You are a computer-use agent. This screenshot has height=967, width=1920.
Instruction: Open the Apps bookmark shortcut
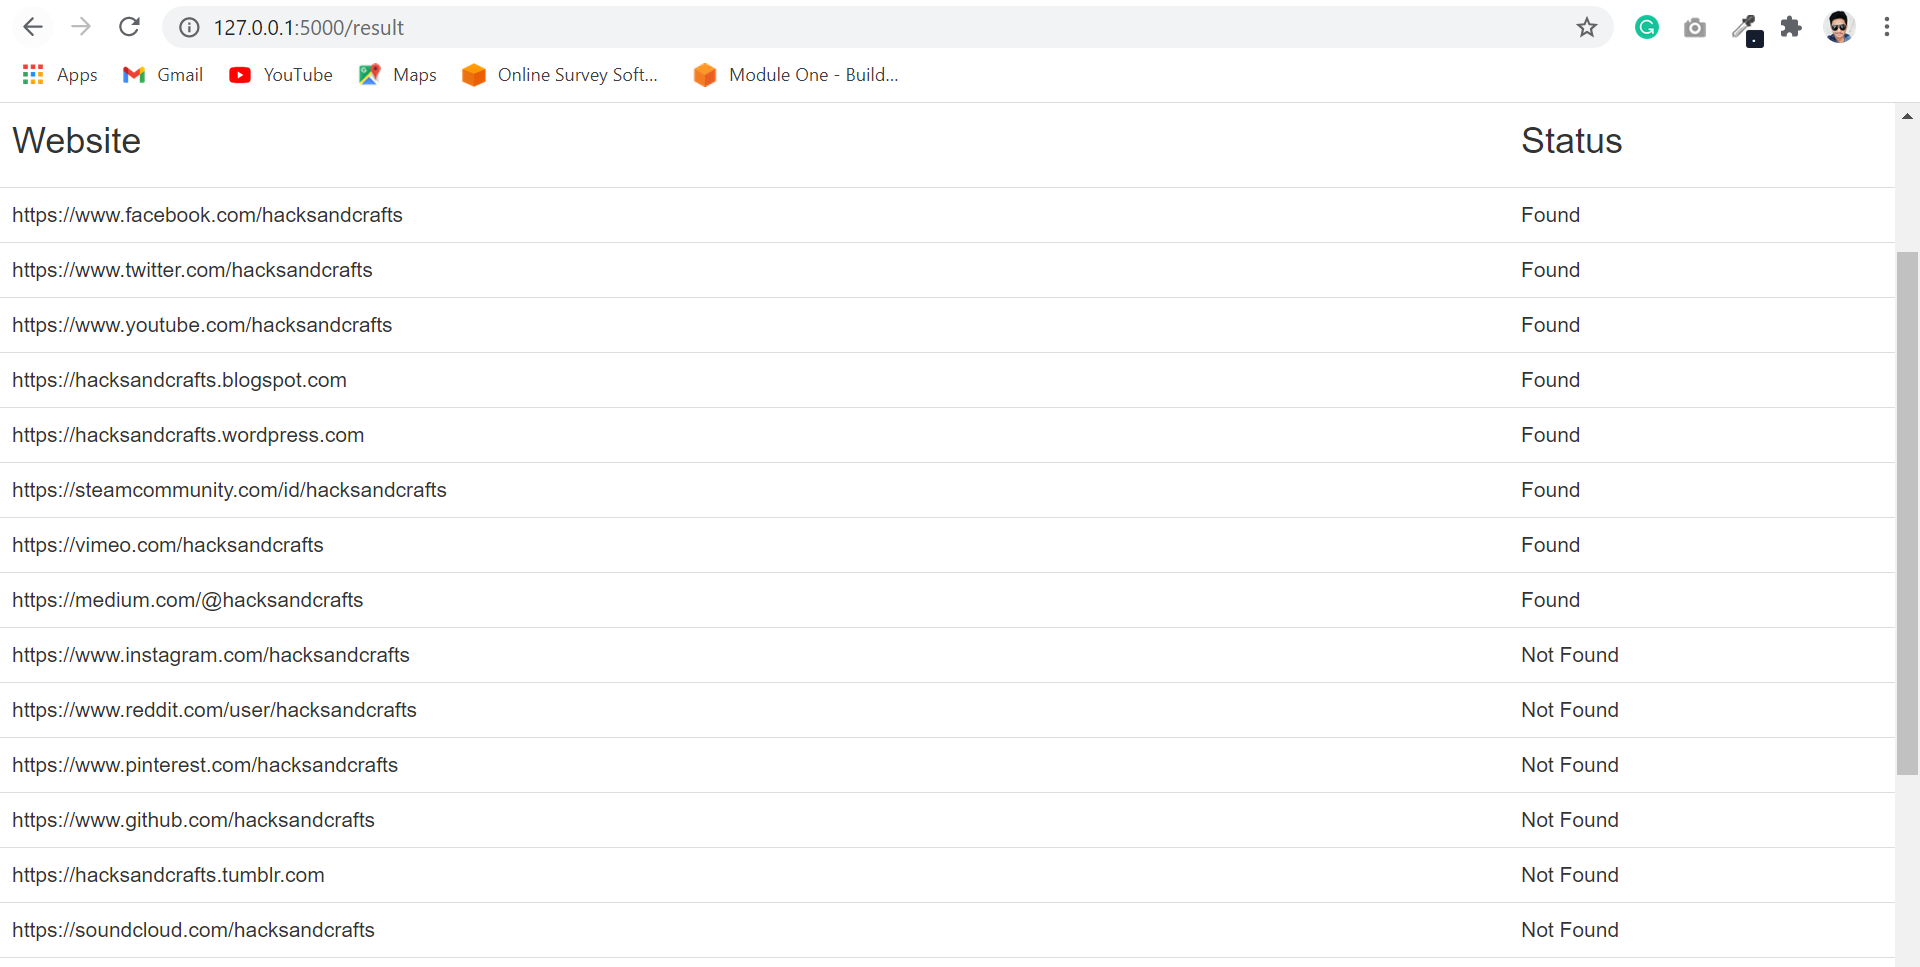coord(60,75)
